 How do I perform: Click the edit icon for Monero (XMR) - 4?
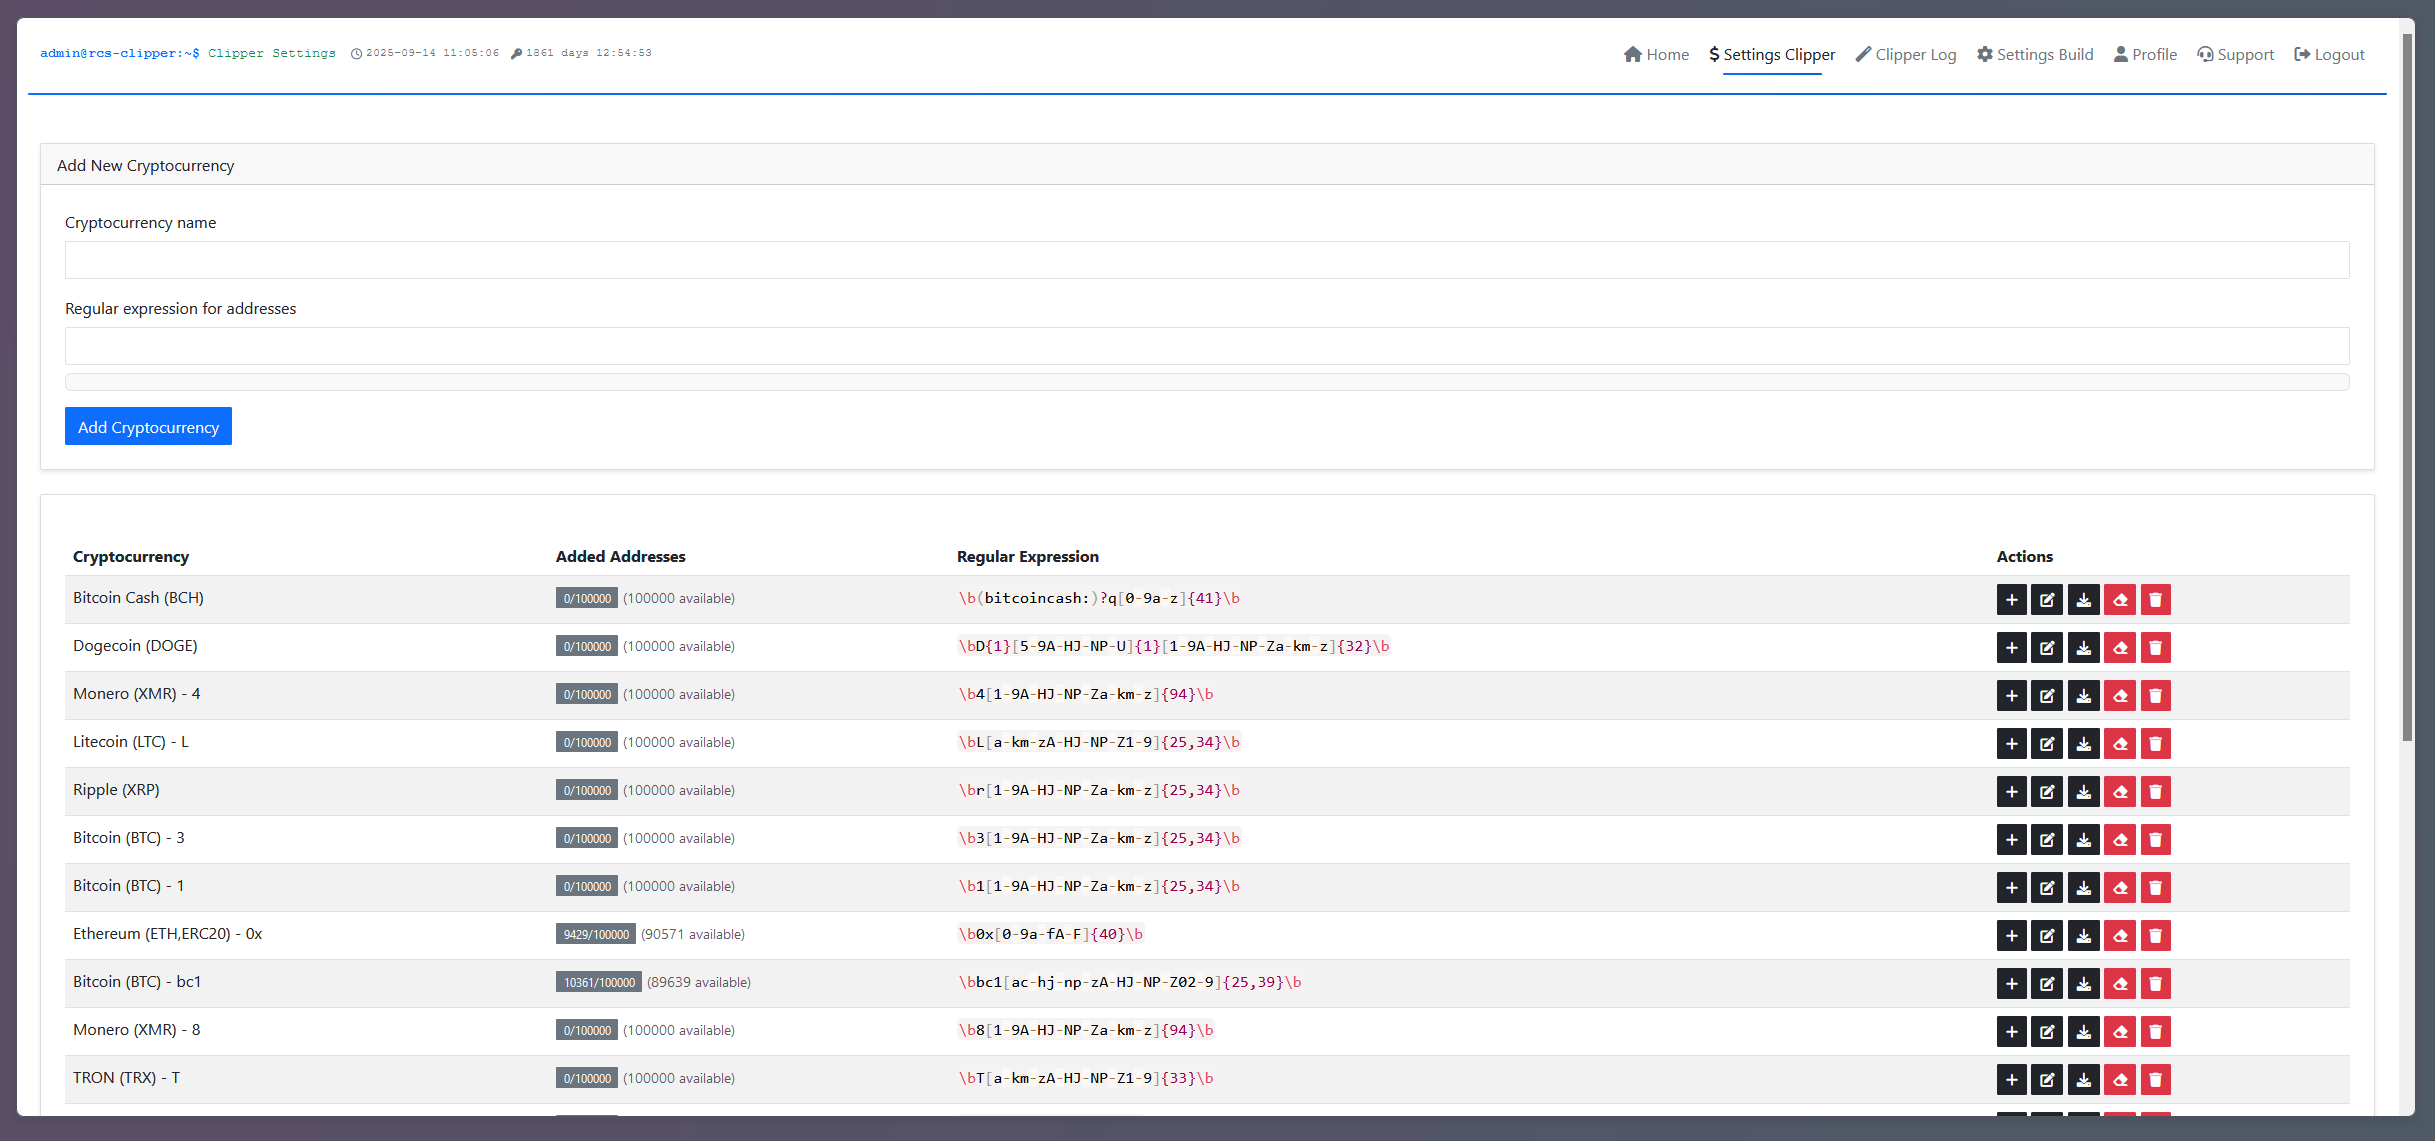click(2047, 695)
